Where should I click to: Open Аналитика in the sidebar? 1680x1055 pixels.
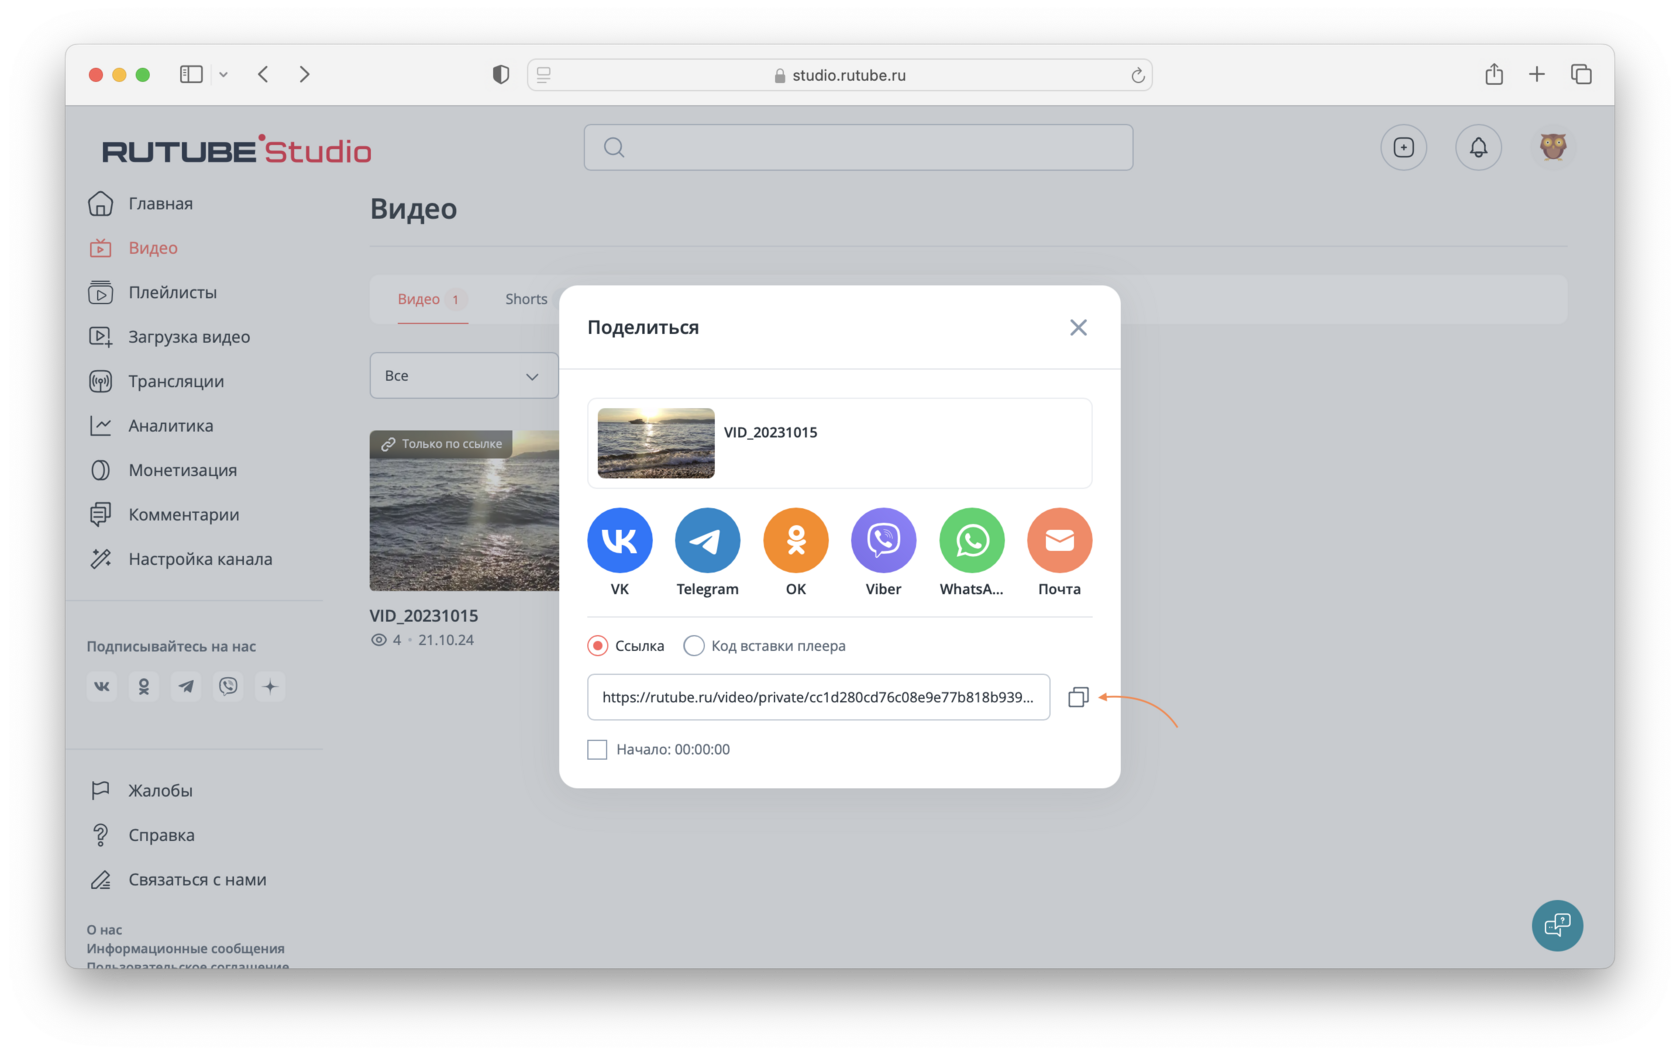(x=151, y=426)
